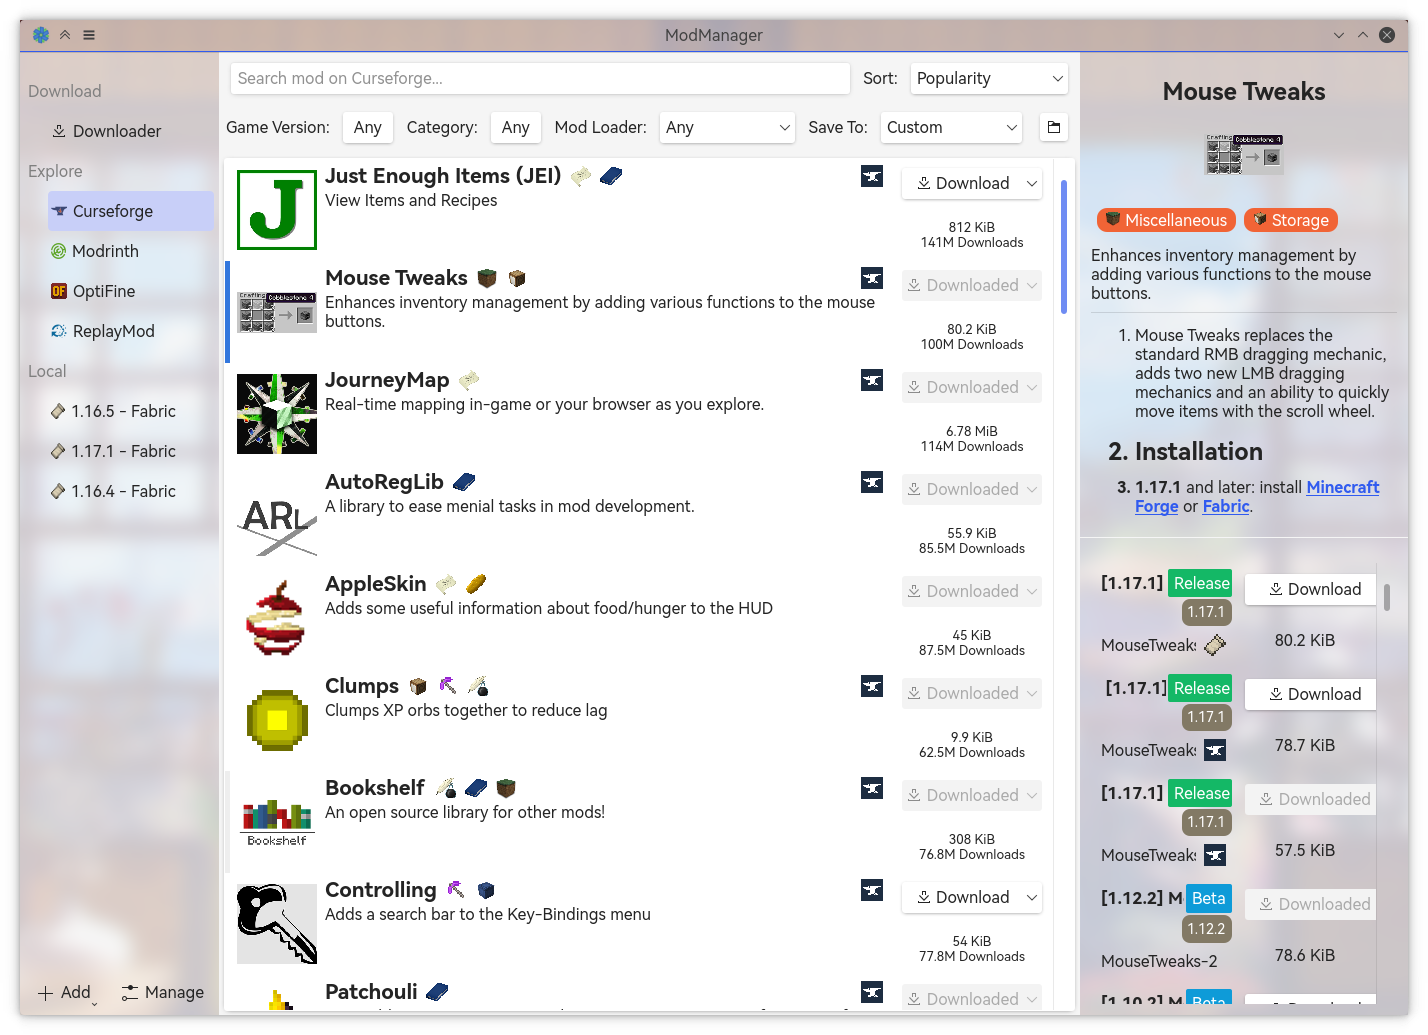Click the AppleSkin apple logo
Screen dimensions: 1428x1035
click(x=277, y=618)
